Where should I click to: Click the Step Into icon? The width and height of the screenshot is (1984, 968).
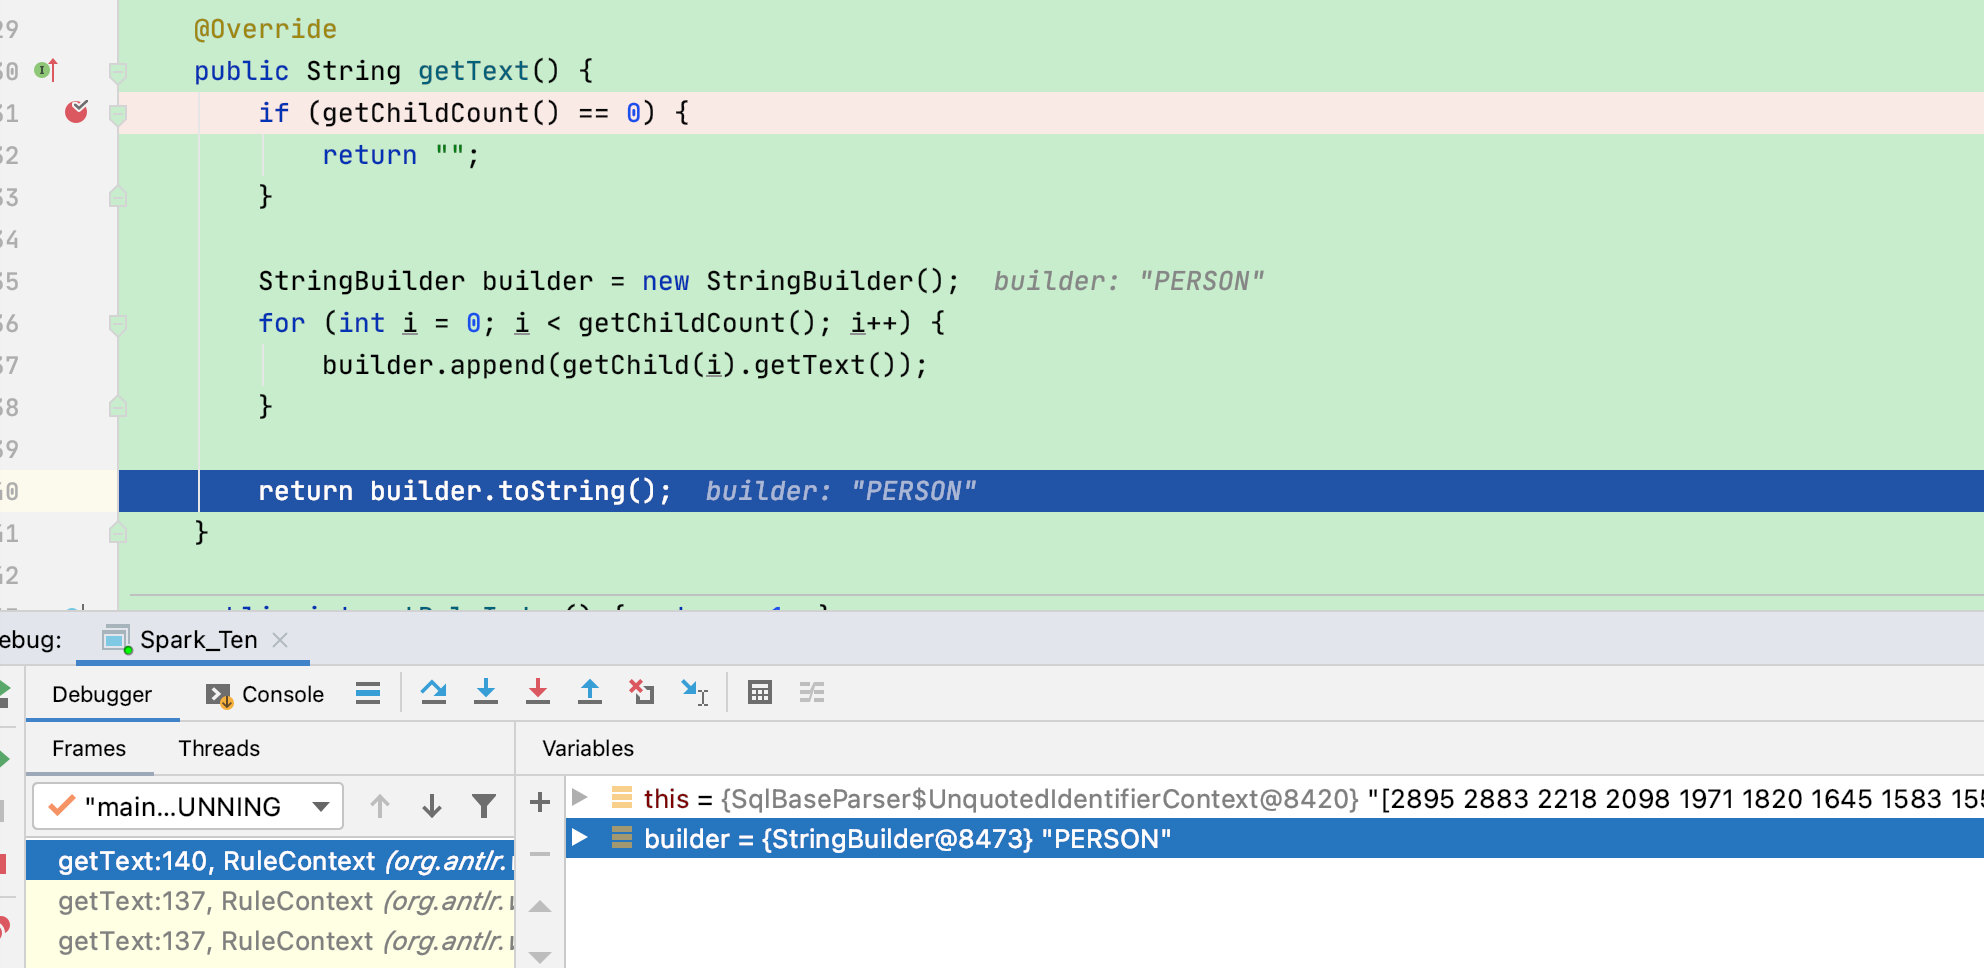click(486, 692)
